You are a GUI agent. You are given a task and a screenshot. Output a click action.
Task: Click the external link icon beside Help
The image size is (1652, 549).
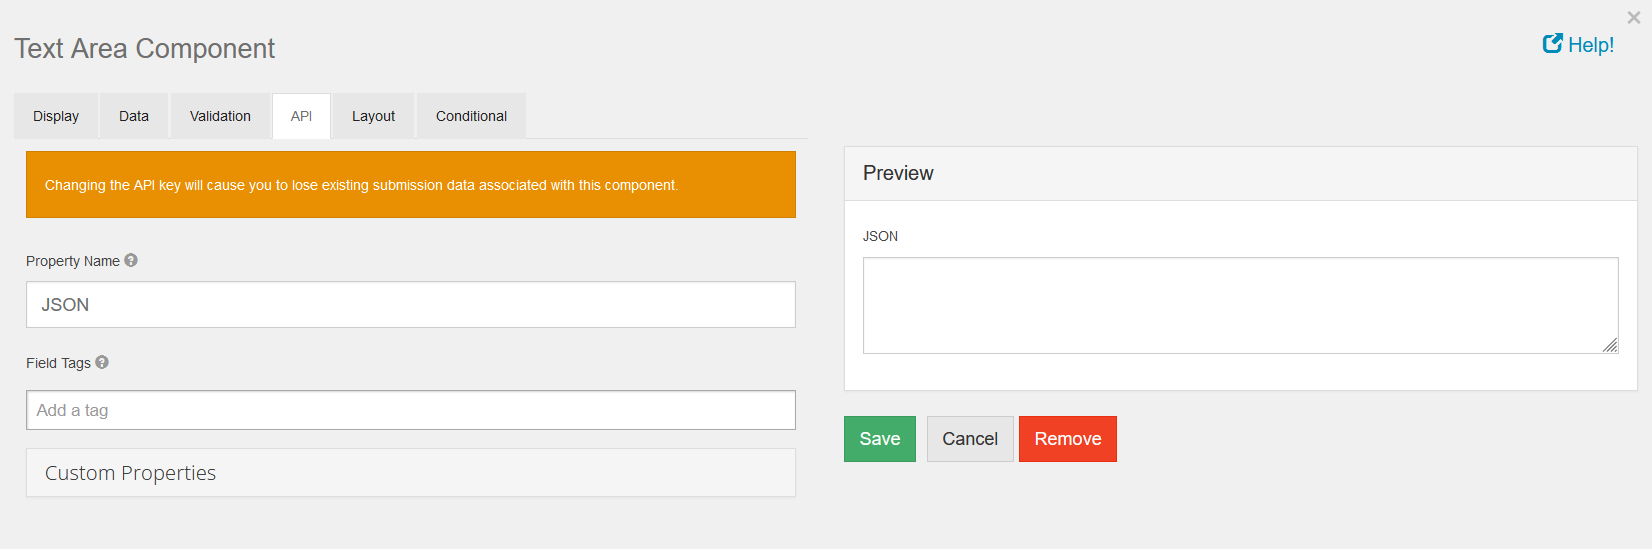tap(1552, 43)
